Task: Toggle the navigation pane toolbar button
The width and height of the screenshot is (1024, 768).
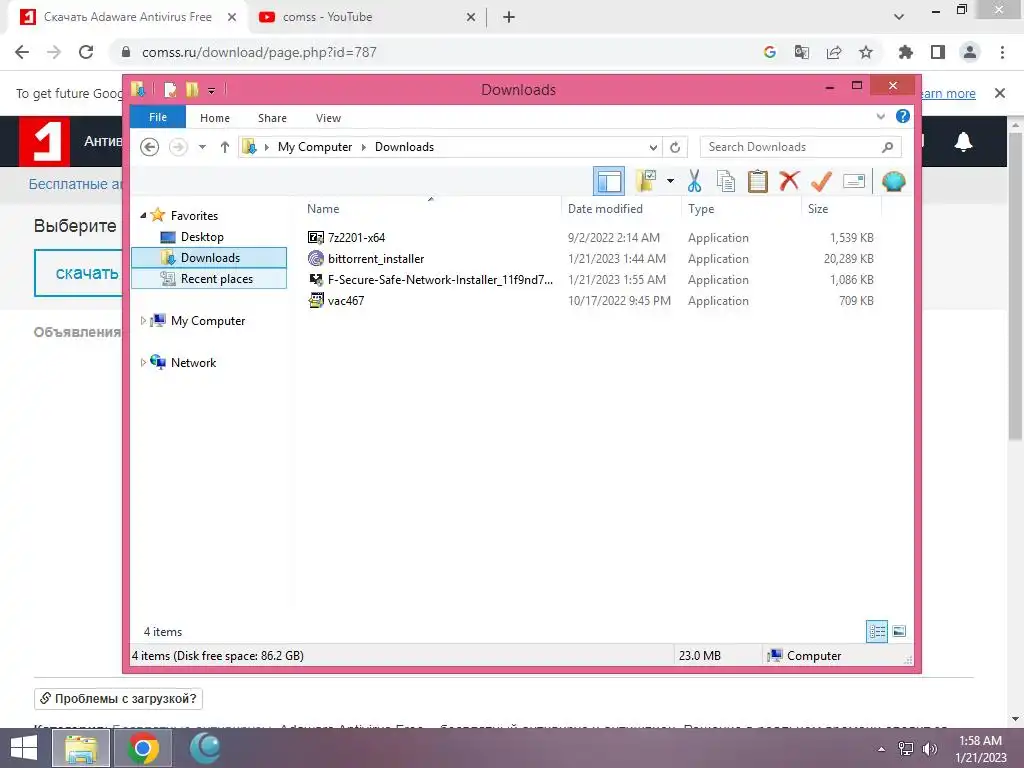Action: [609, 181]
